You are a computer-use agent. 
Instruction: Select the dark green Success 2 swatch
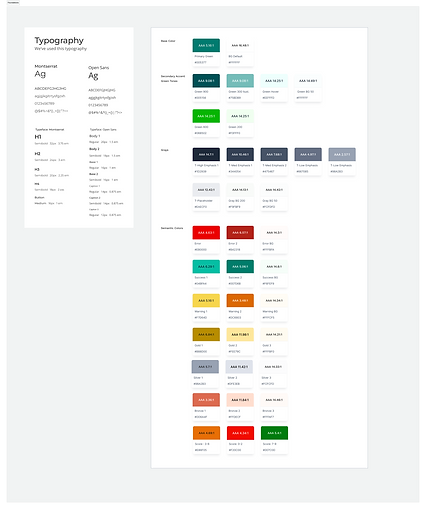click(240, 266)
